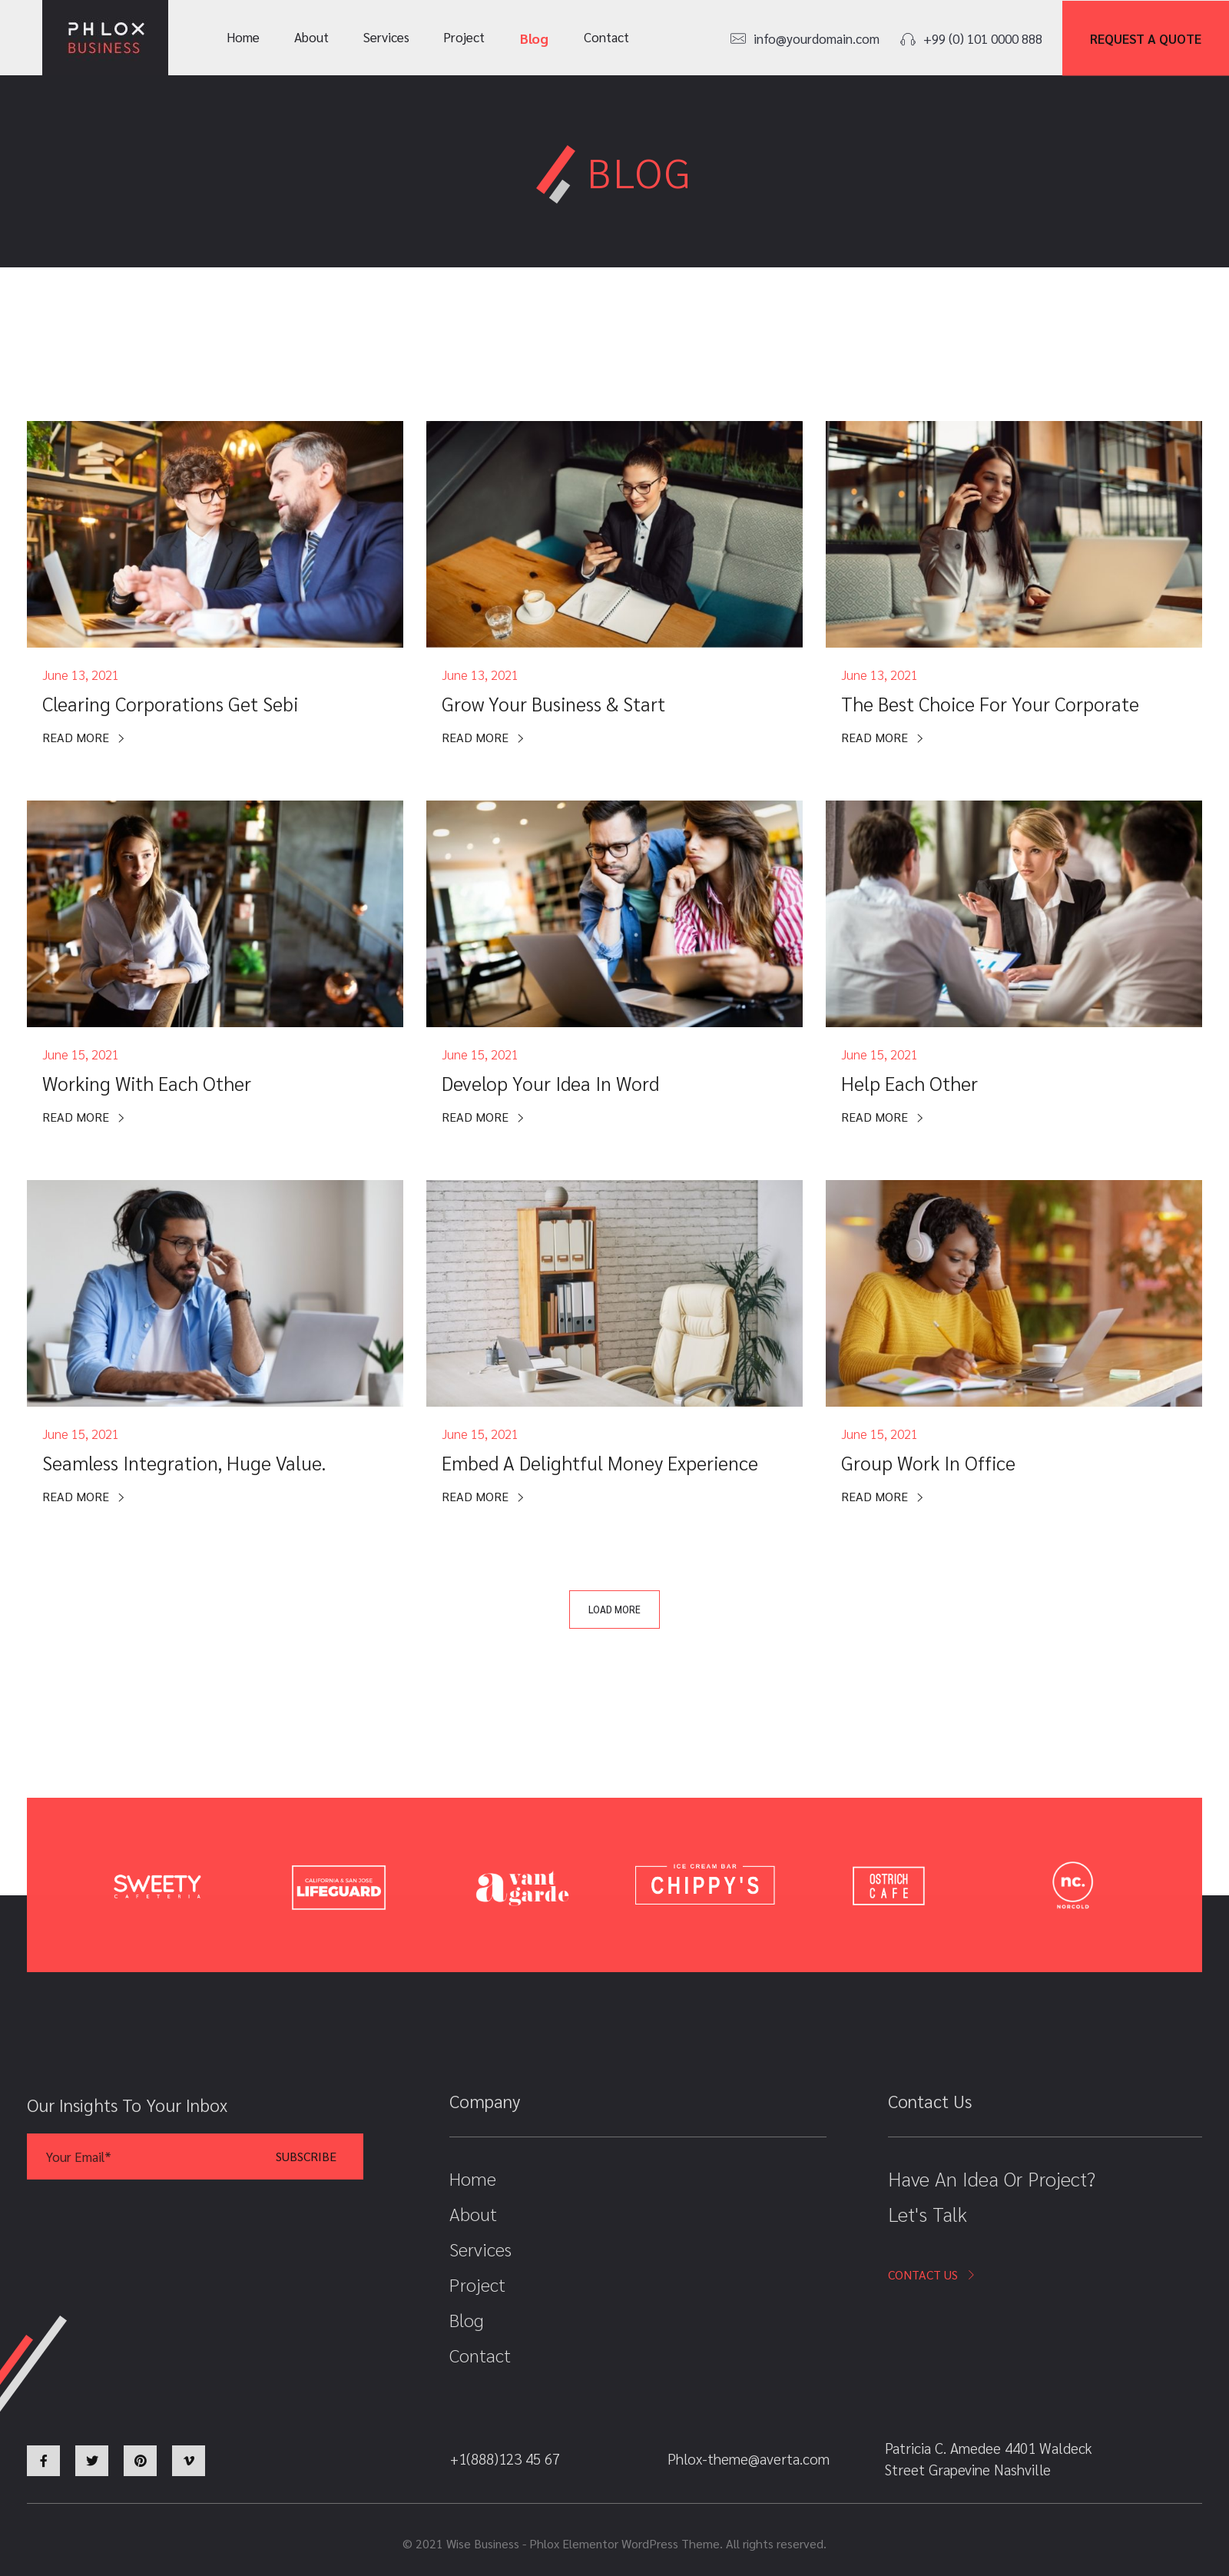The width and height of the screenshot is (1229, 2576).
Task: Click the Request A Quote button
Action: [1145, 38]
